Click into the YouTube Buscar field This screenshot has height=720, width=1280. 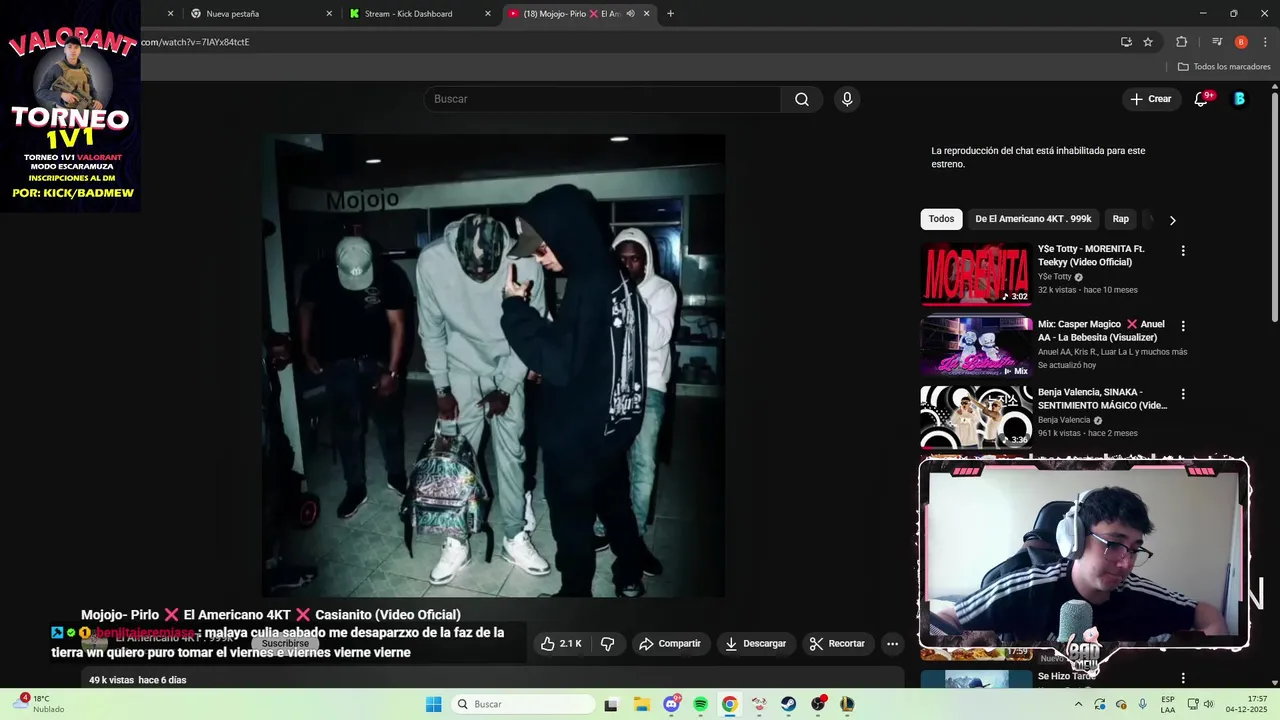603,99
